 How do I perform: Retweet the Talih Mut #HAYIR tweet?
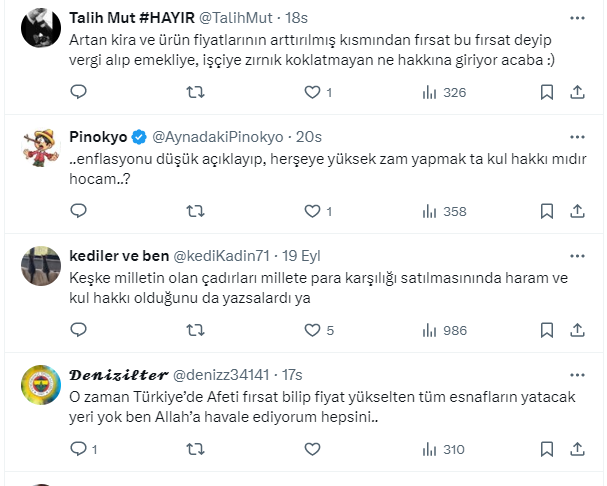point(196,93)
